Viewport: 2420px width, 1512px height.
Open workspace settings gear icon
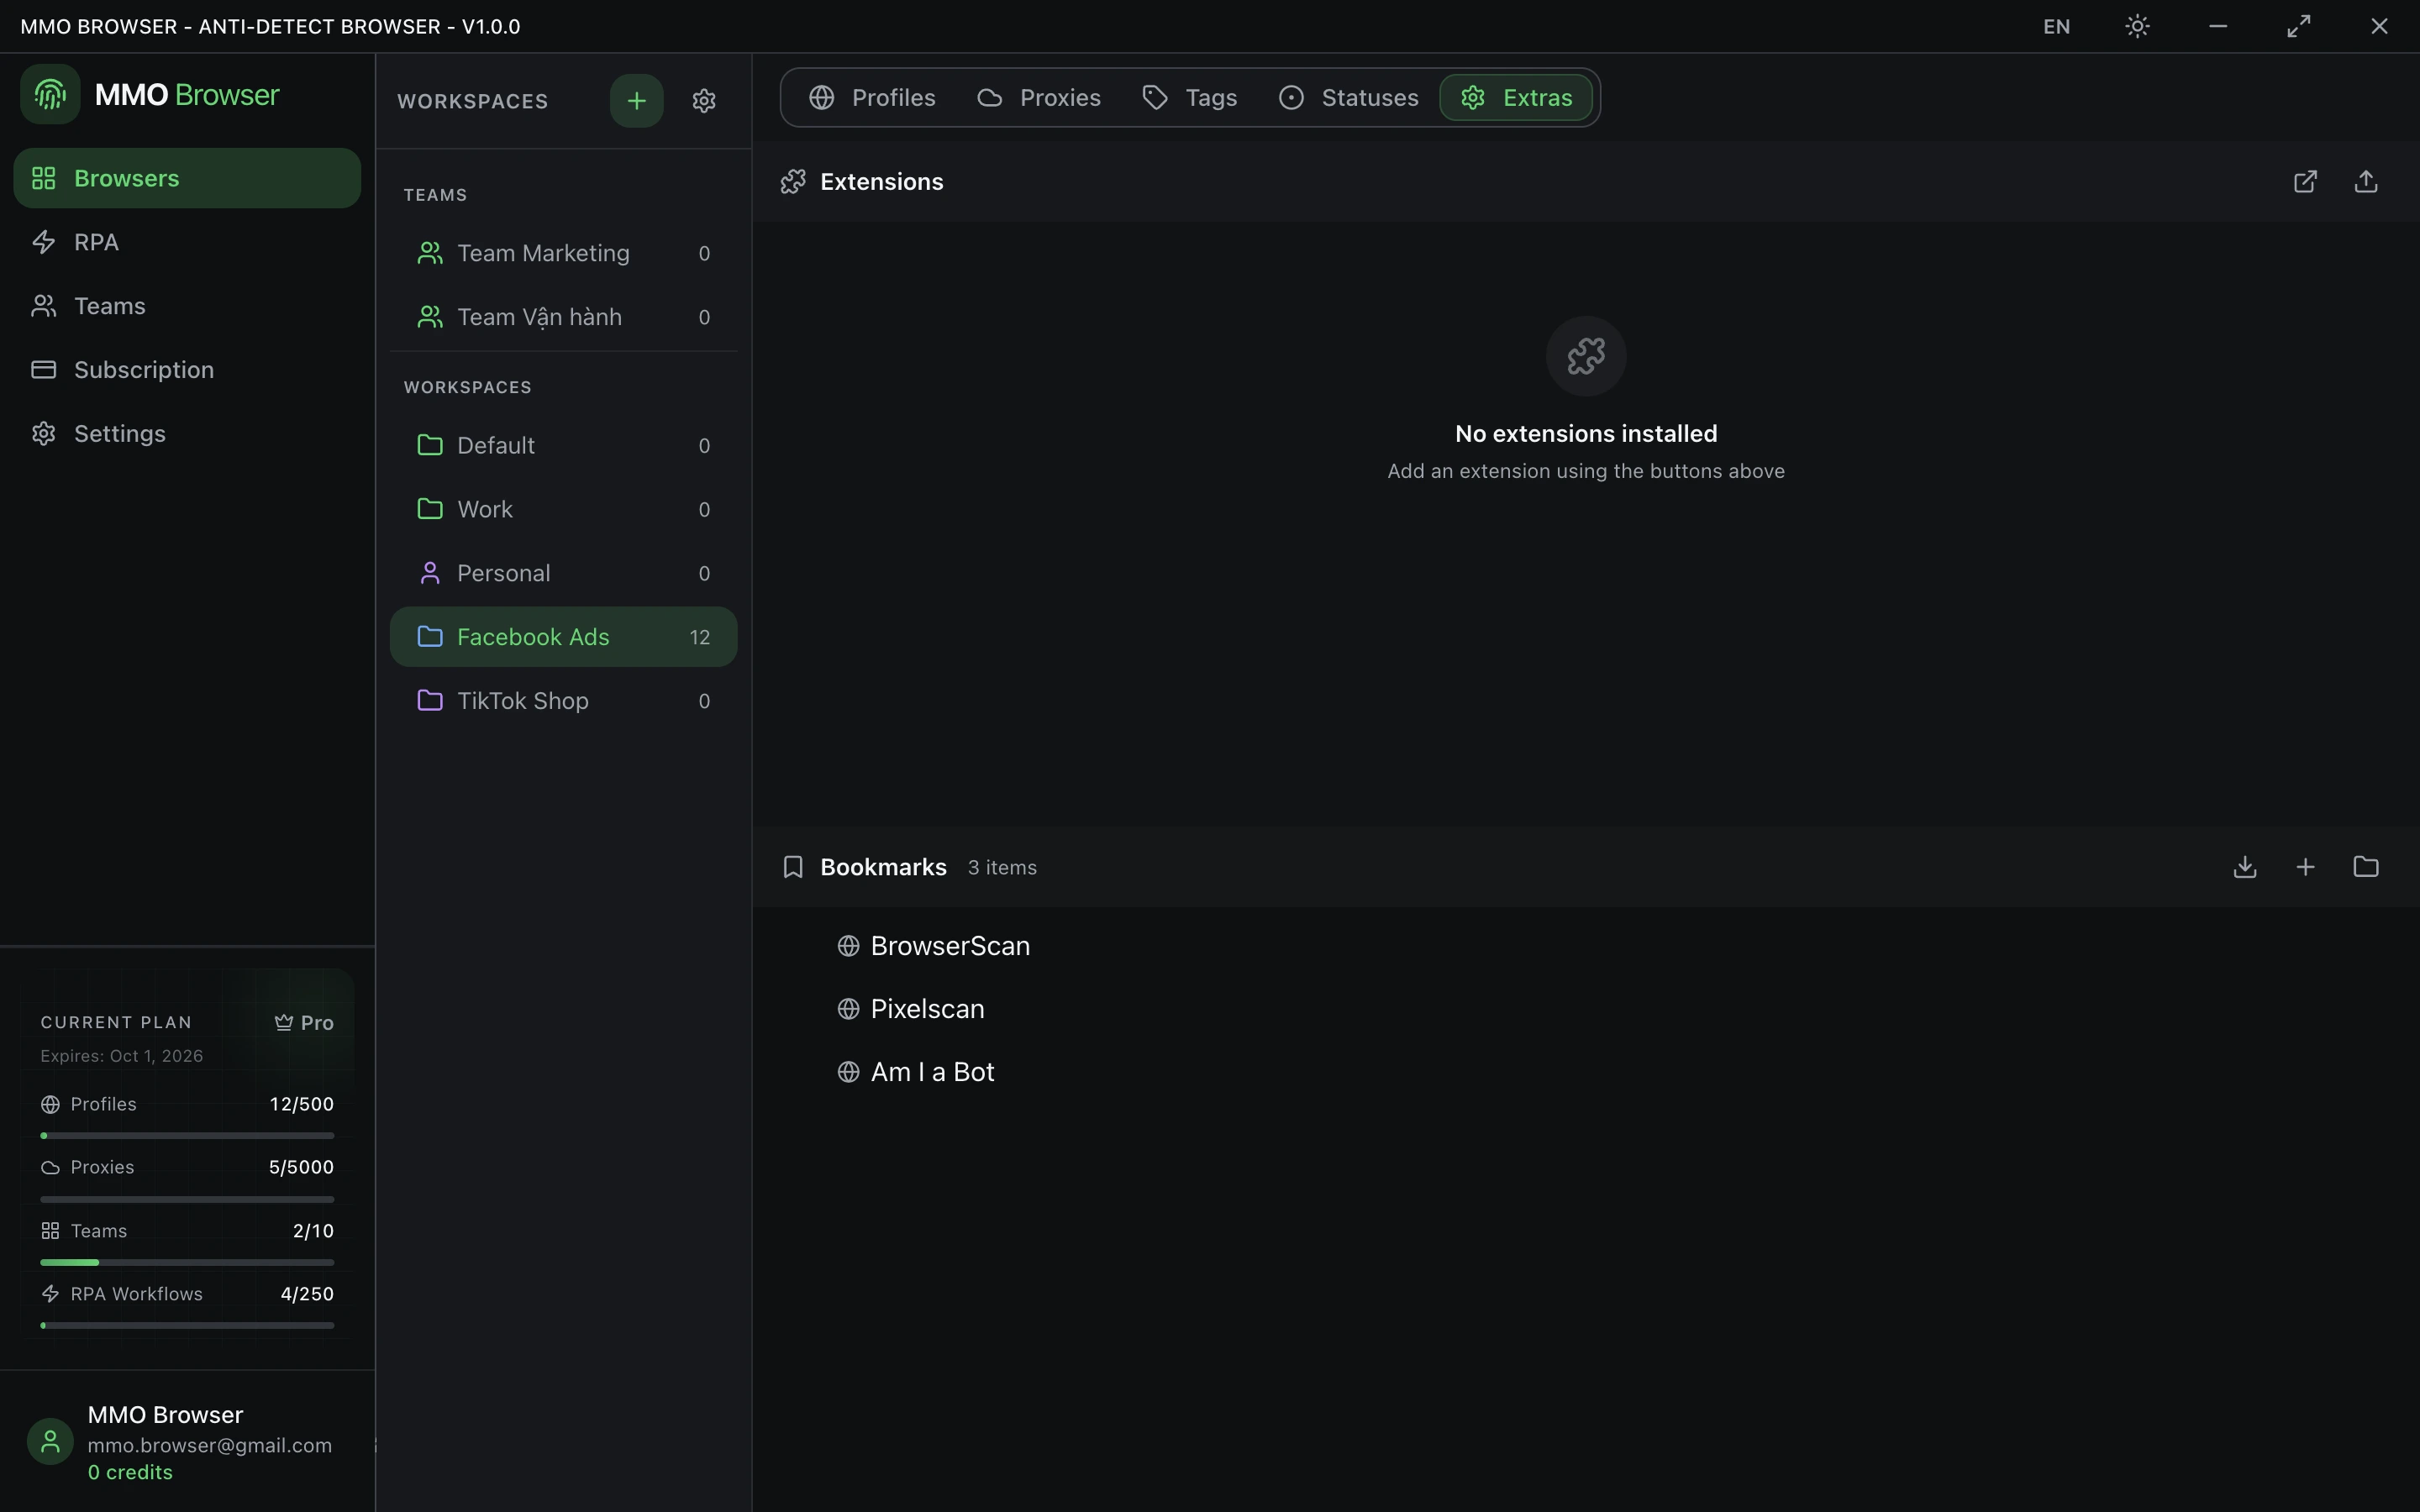point(704,100)
